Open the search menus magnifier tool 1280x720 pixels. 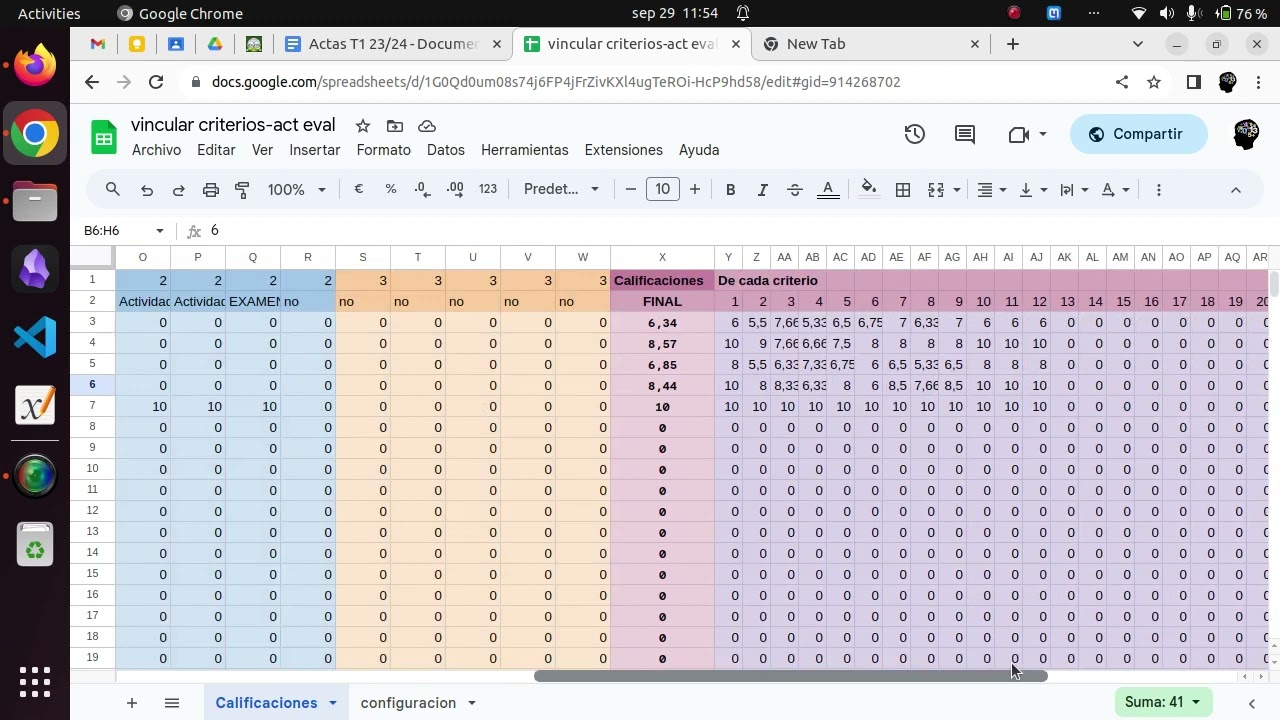click(113, 189)
